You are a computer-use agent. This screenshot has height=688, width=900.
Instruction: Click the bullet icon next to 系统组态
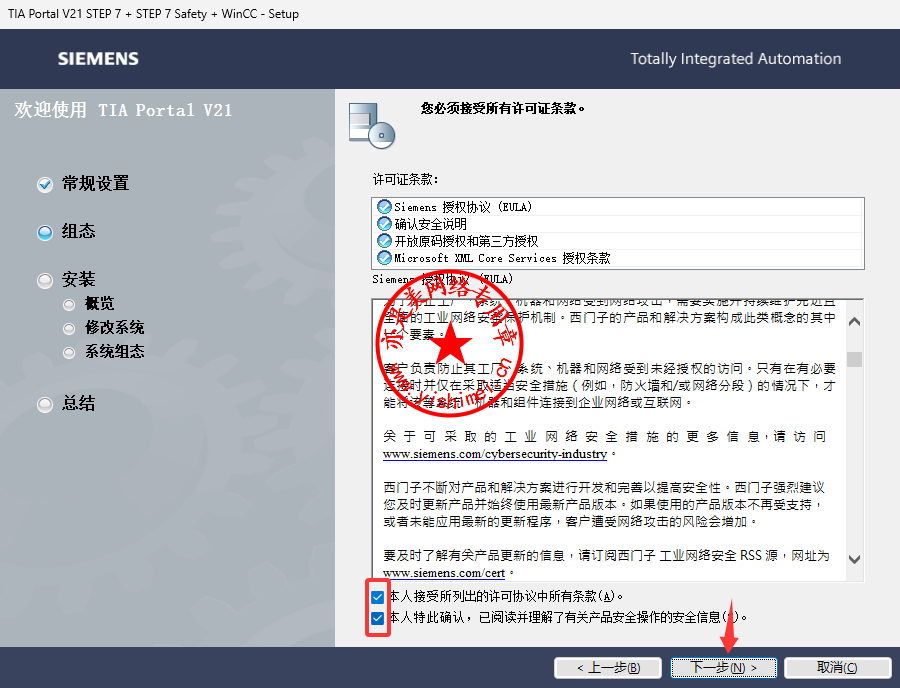click(x=69, y=352)
